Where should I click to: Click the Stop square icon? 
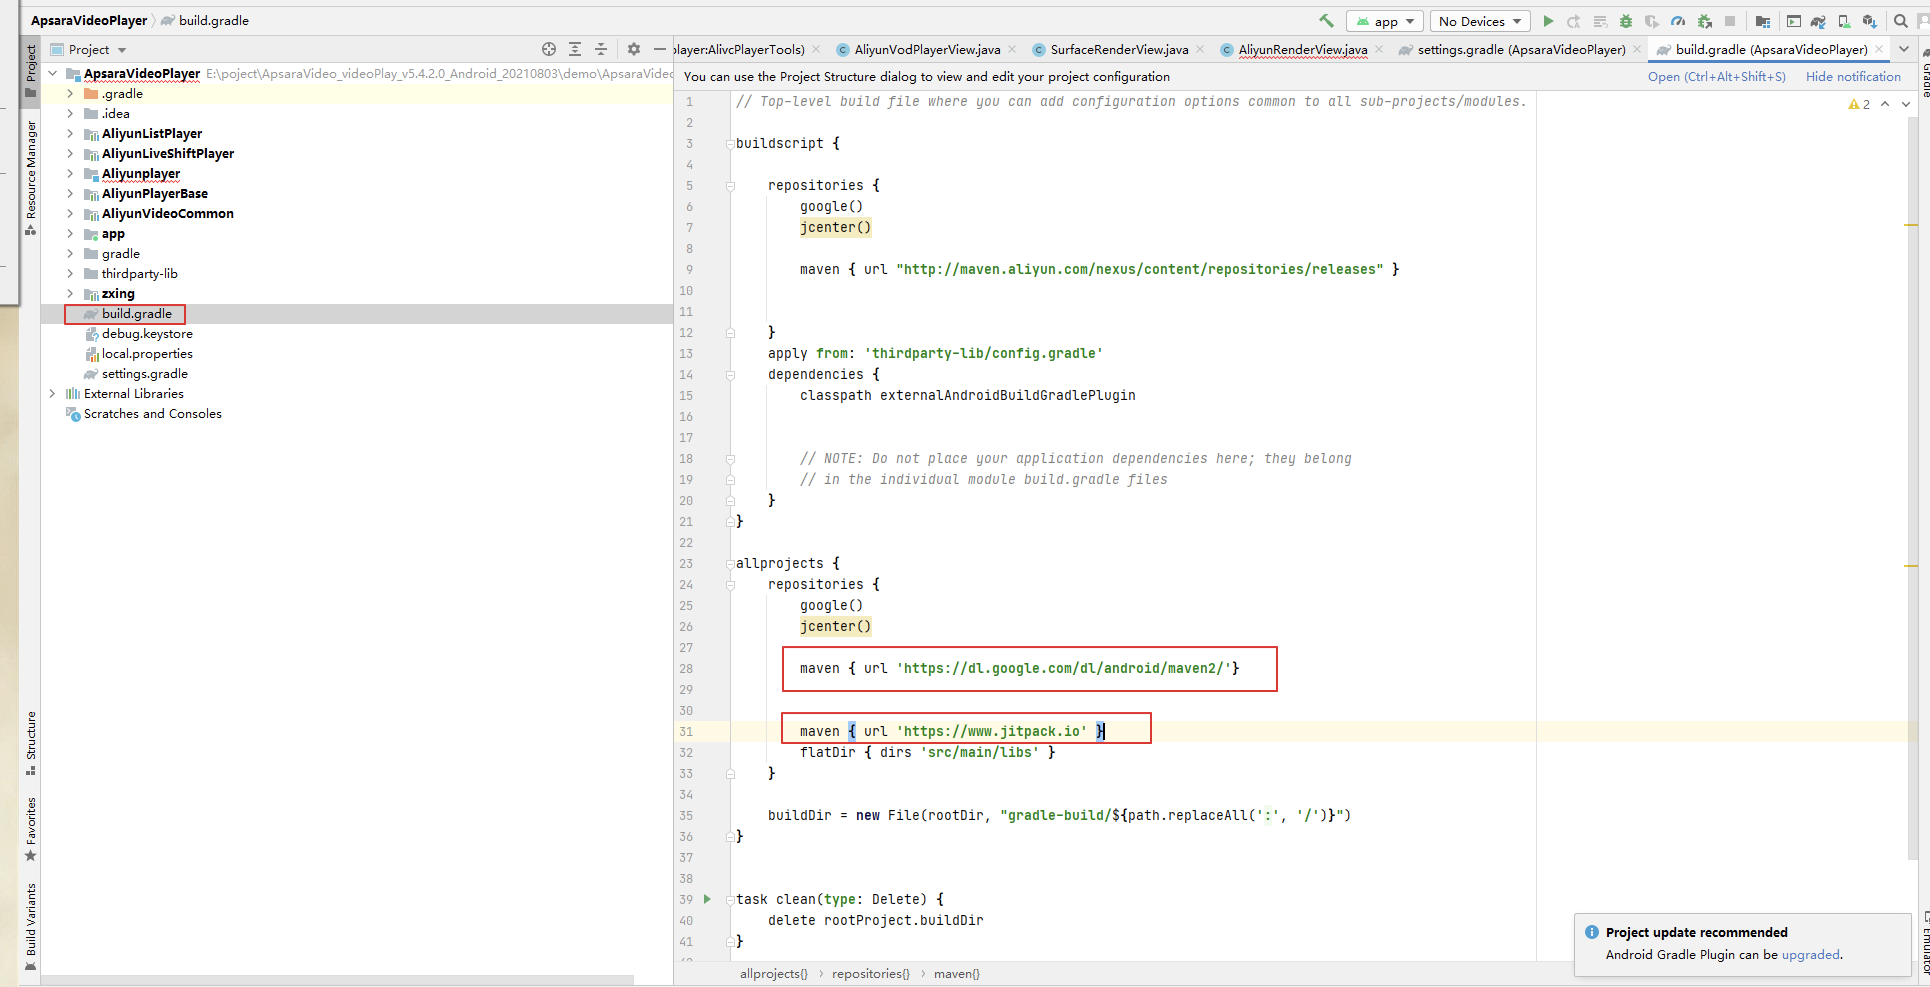pos(1730,21)
